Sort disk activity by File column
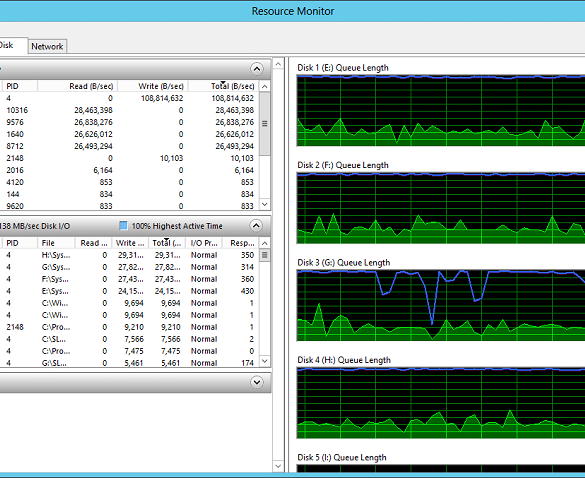 pyautogui.click(x=56, y=243)
